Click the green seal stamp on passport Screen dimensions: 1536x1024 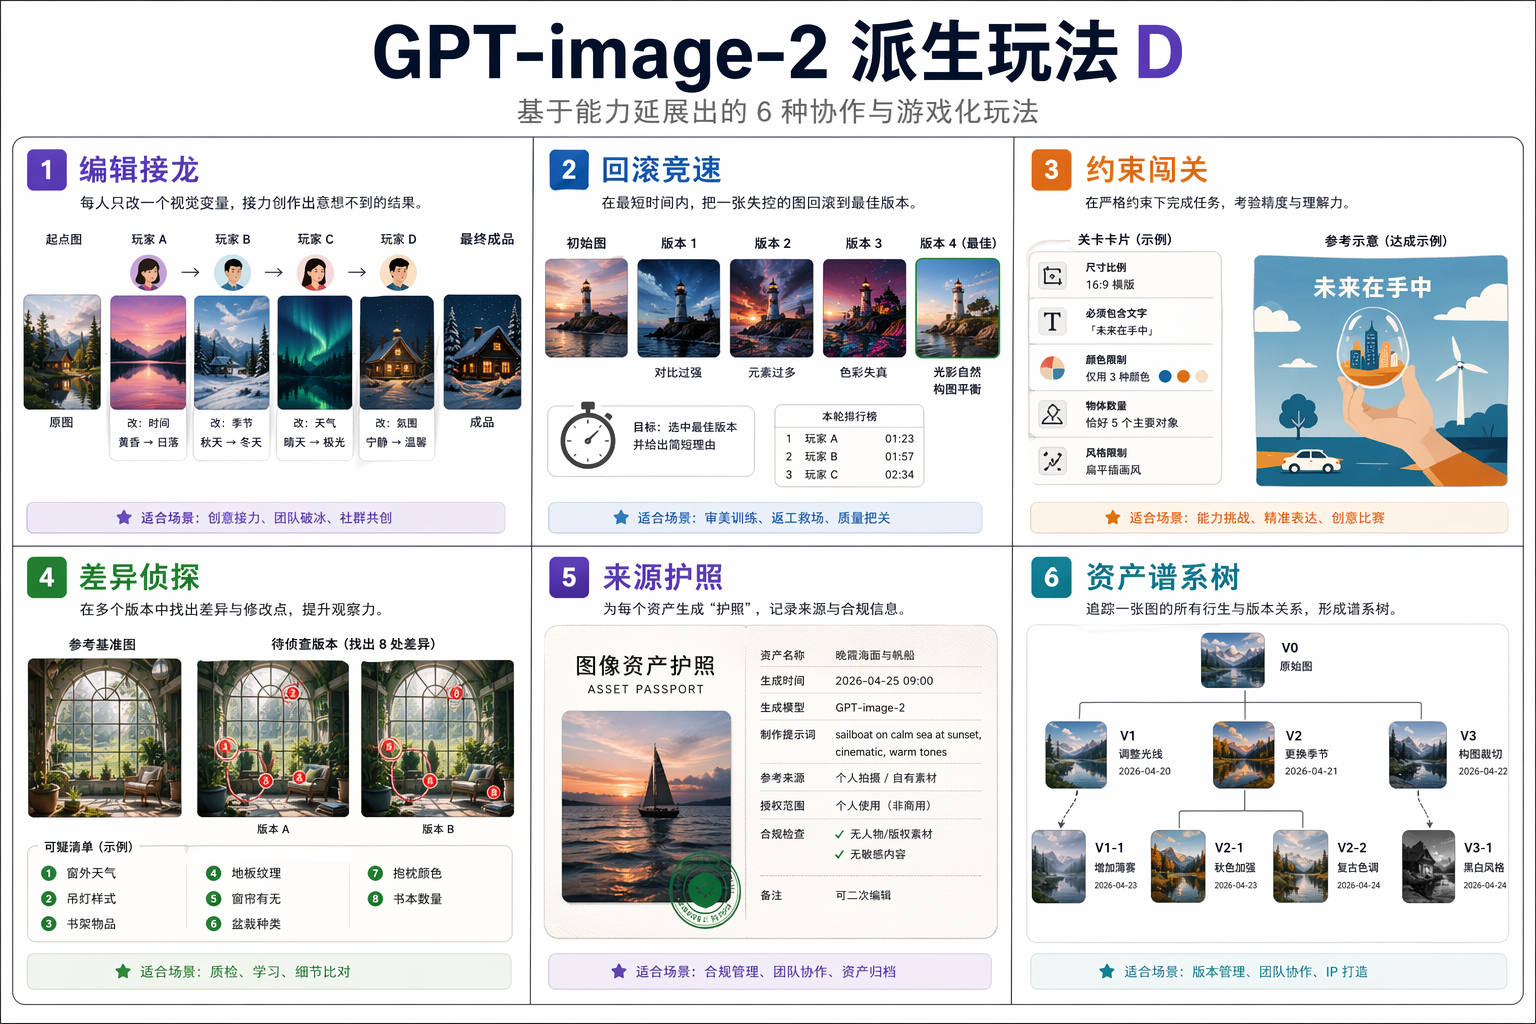pos(705,890)
